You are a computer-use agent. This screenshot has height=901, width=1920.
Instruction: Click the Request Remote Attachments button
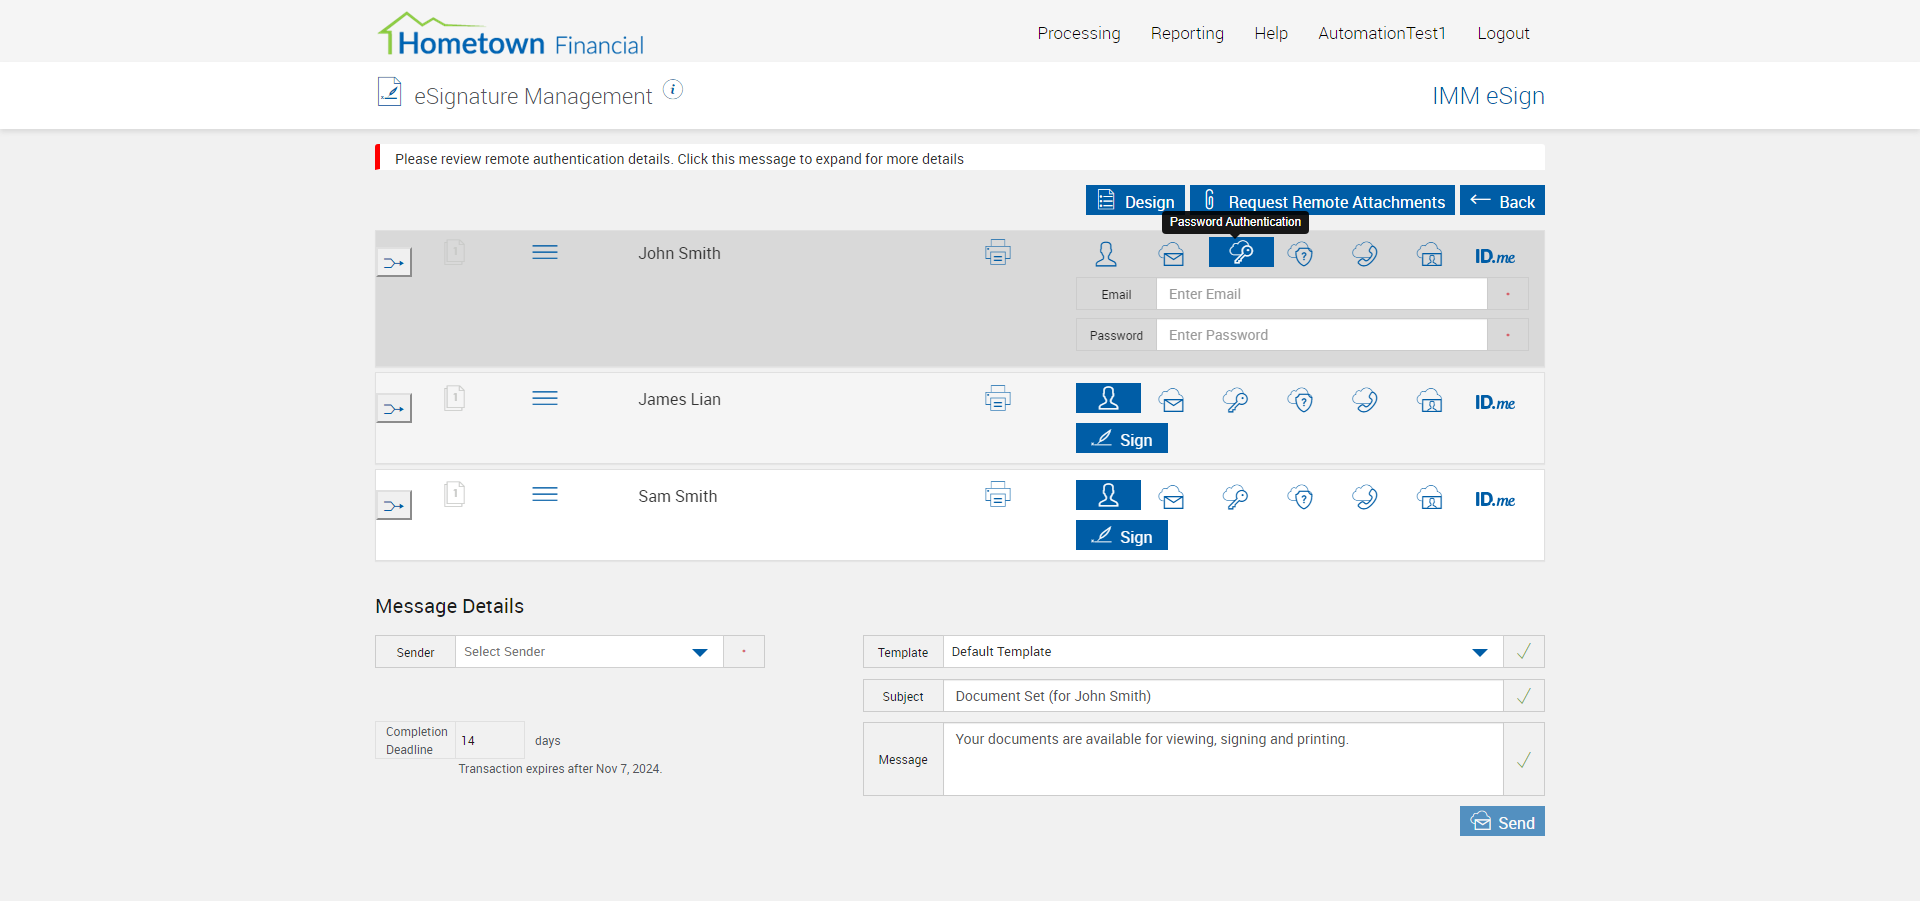(1322, 201)
